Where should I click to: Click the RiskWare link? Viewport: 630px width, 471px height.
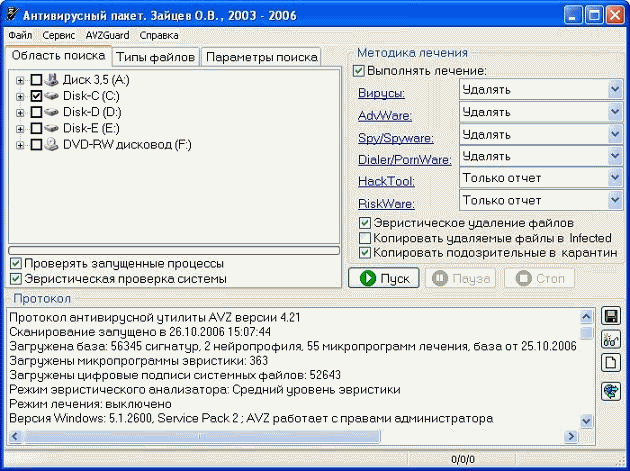click(x=386, y=204)
